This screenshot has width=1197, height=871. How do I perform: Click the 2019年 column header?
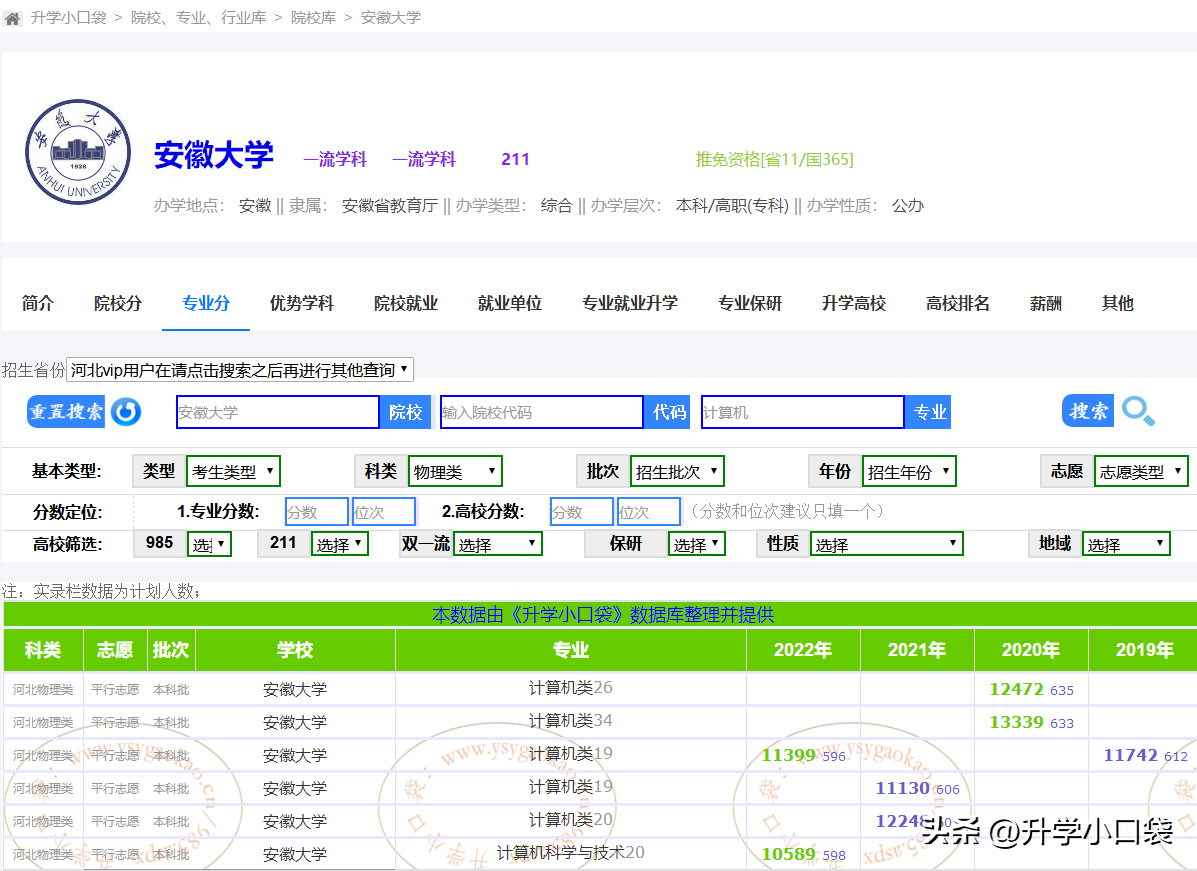point(1143,650)
